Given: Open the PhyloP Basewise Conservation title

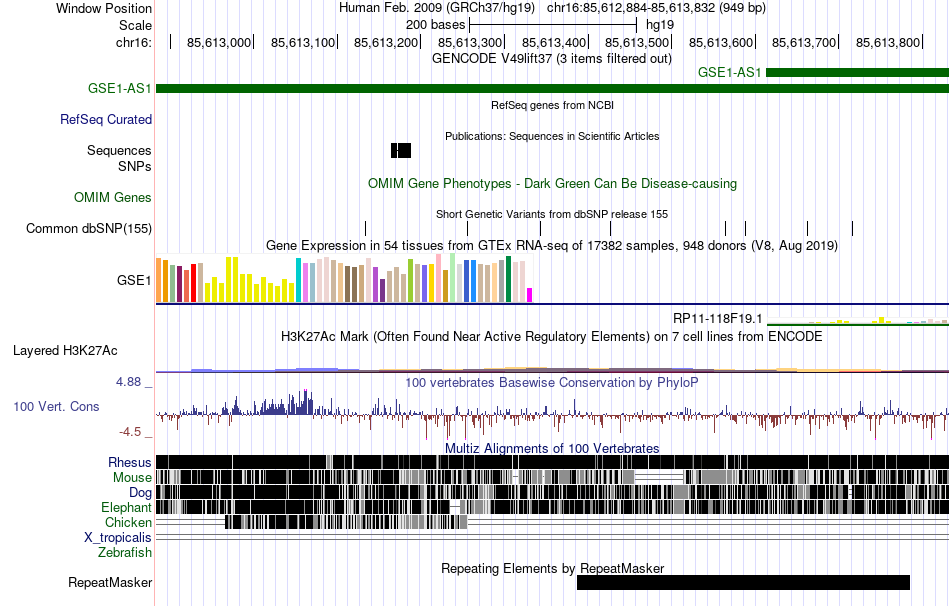Looking at the screenshot, I should coord(552,383).
